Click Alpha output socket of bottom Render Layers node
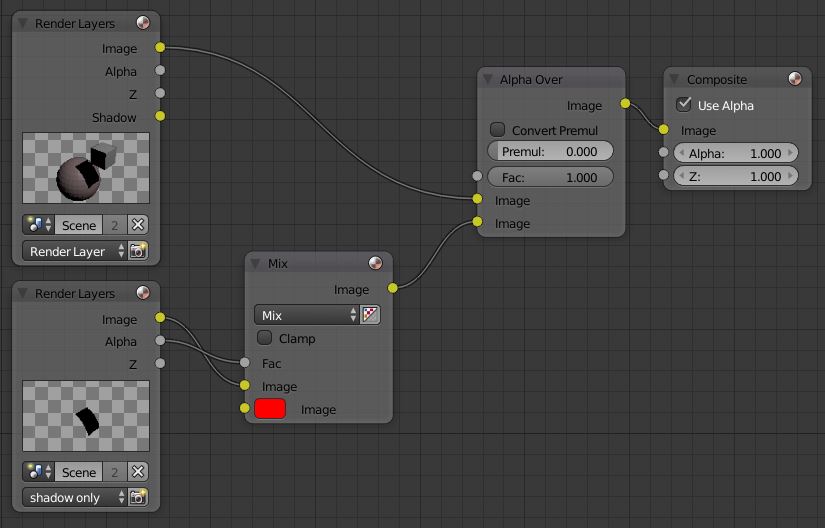The width and height of the screenshot is (825, 528). pos(160,340)
